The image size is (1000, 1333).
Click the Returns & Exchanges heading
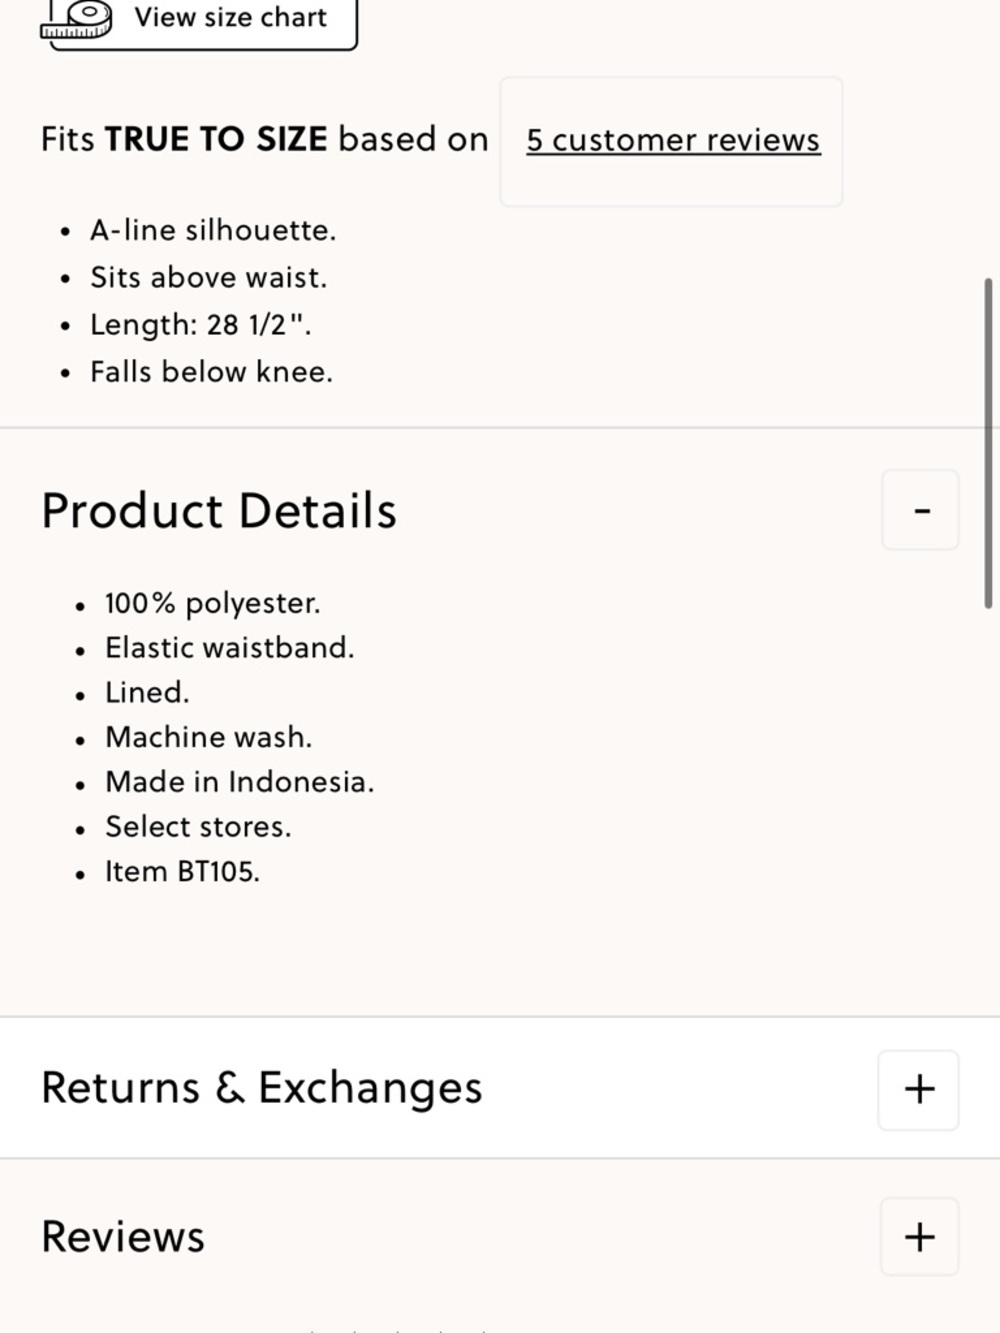(262, 1088)
